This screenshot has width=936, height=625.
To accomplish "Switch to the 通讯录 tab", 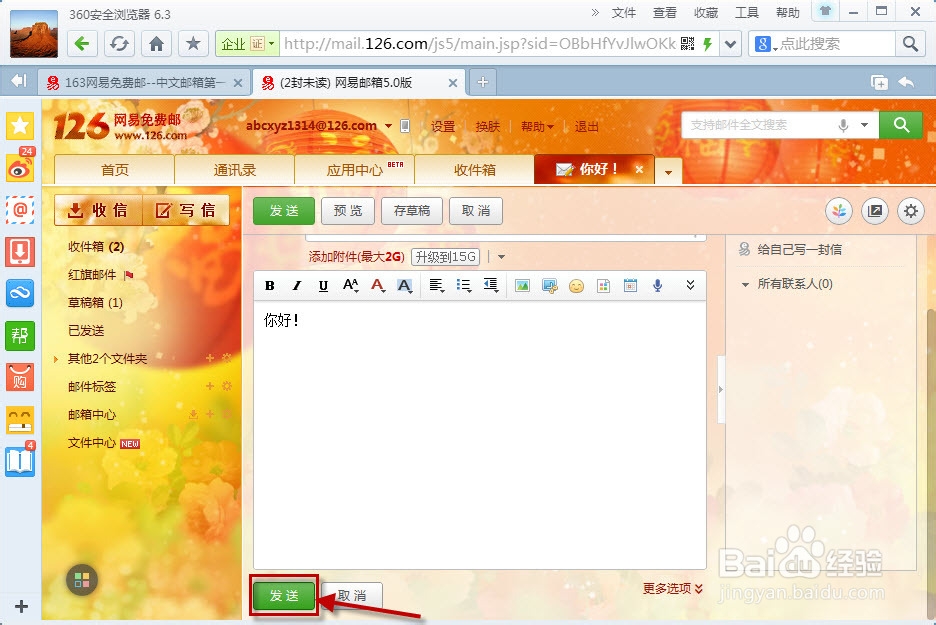I will (x=234, y=170).
